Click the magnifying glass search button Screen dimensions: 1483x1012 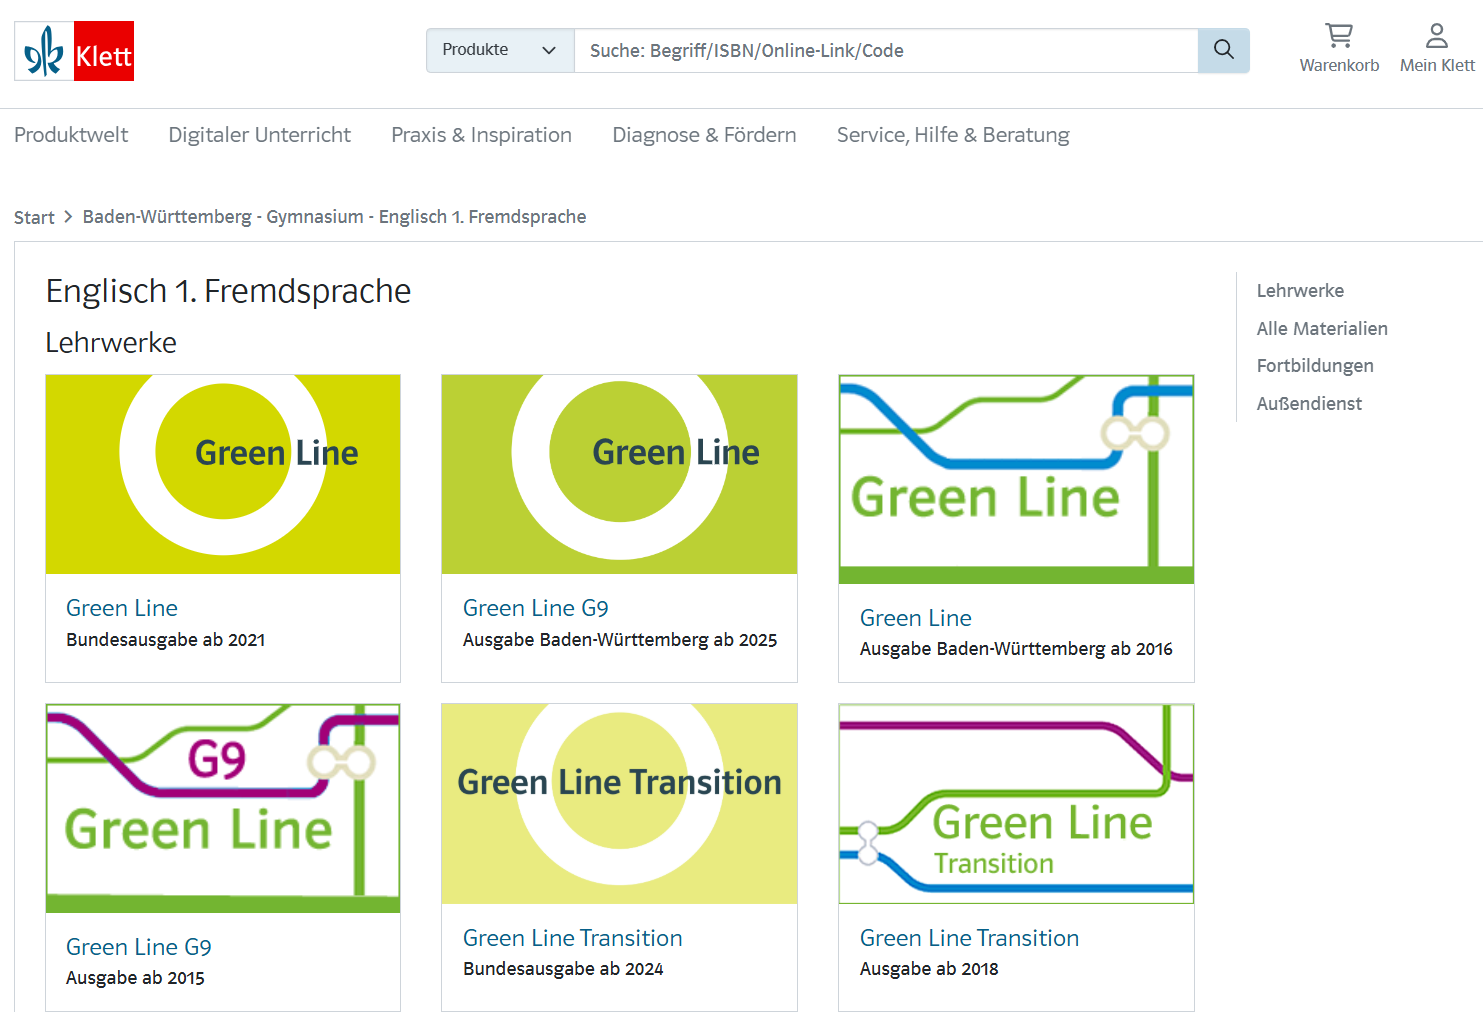click(x=1223, y=50)
